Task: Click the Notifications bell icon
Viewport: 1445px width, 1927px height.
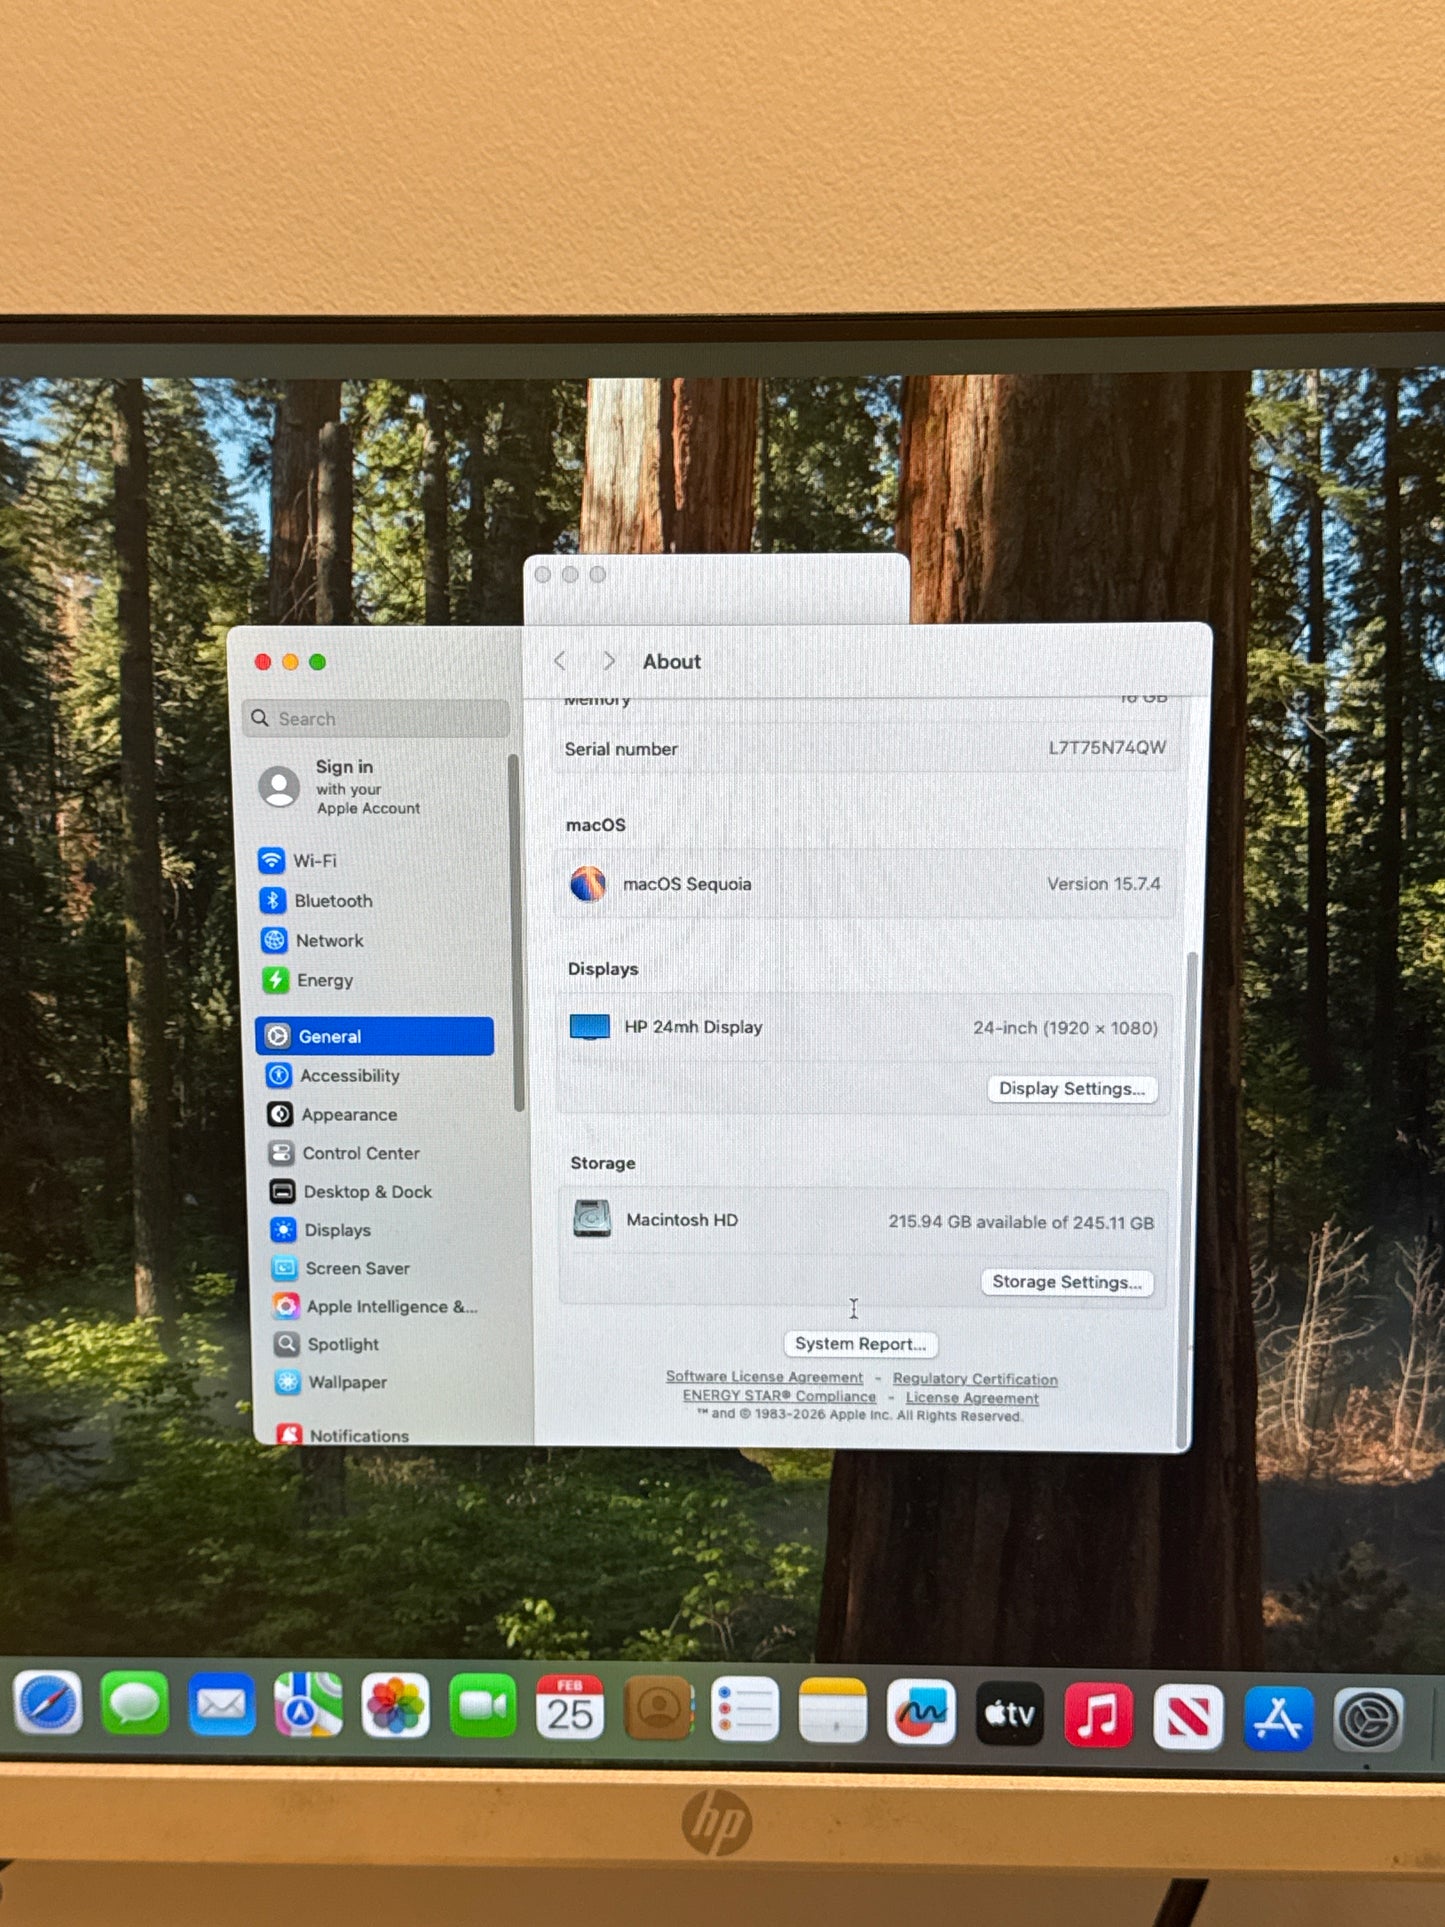Action: tap(290, 1434)
